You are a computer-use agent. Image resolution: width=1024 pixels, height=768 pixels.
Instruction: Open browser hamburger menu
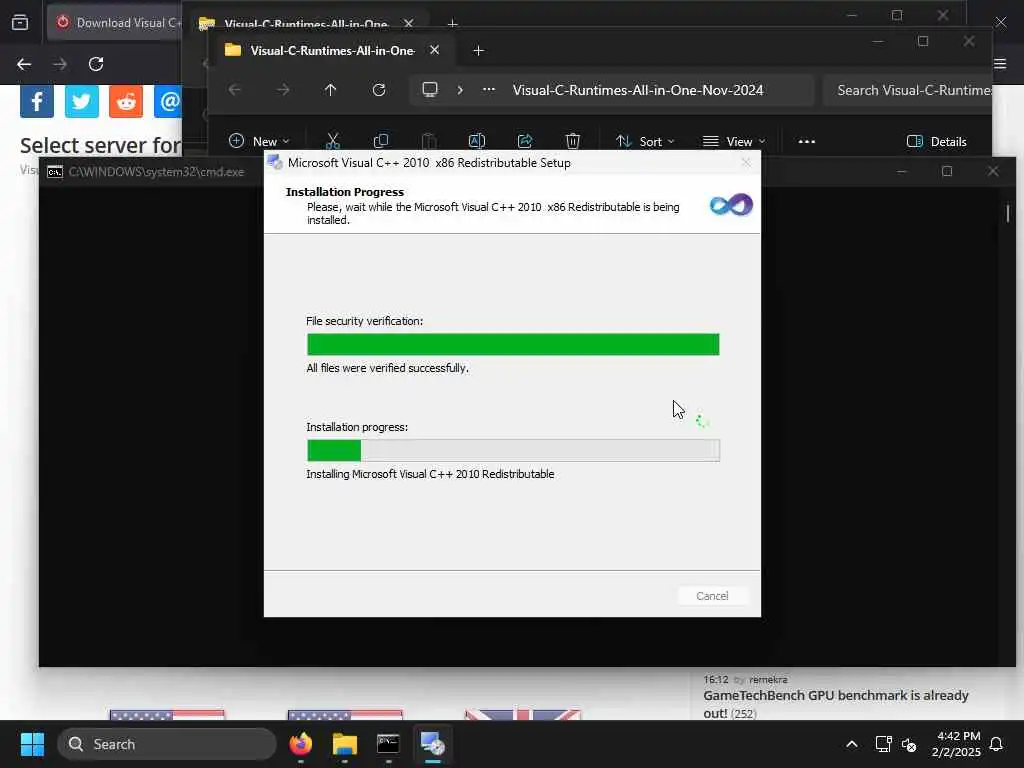[1000, 63]
